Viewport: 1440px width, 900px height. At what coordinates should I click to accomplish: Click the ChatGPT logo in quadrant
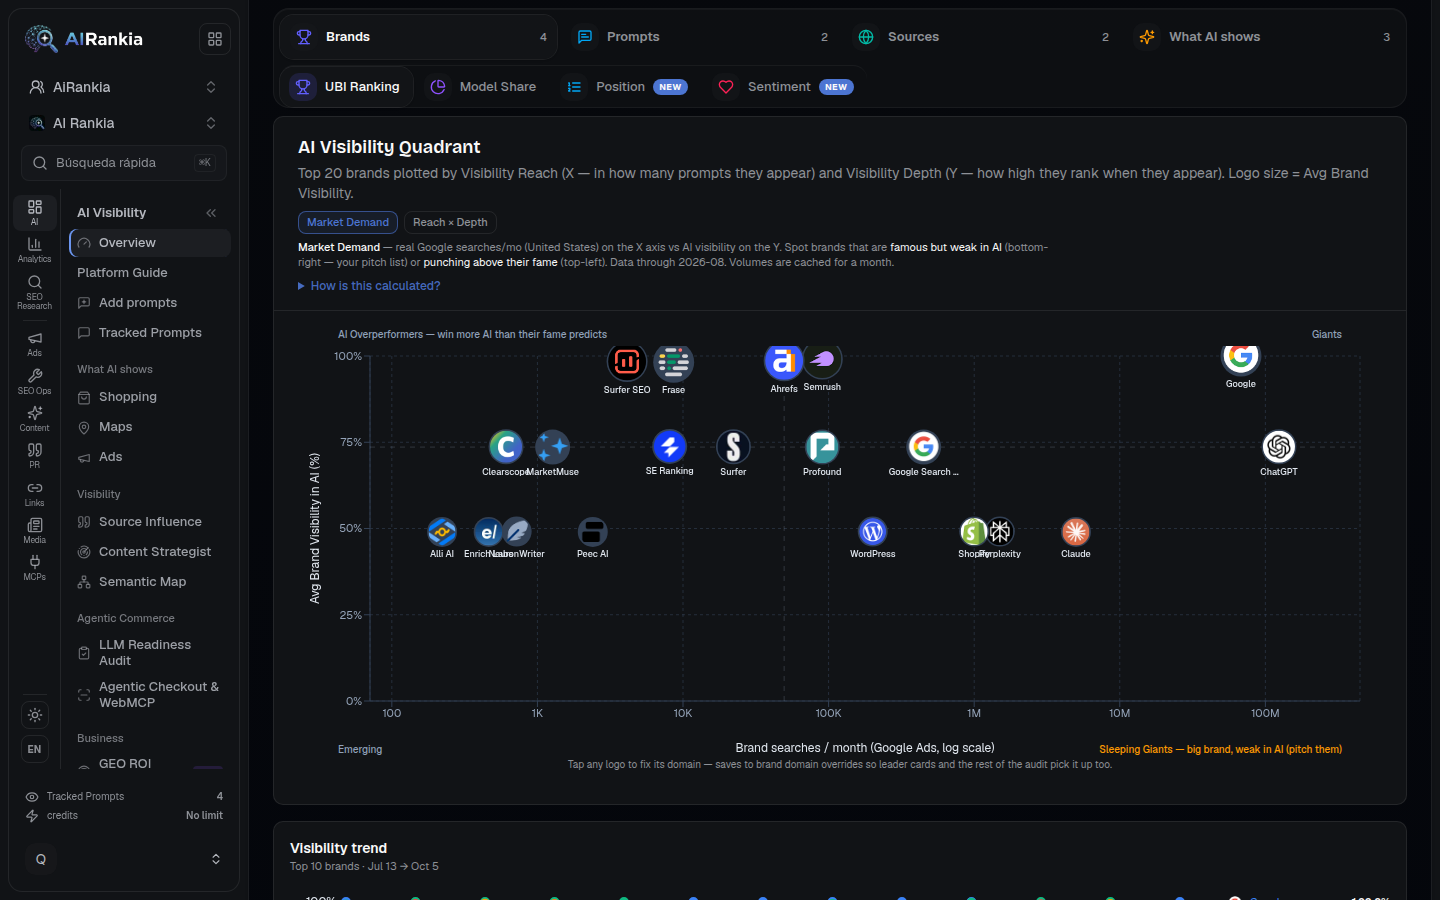click(1279, 446)
